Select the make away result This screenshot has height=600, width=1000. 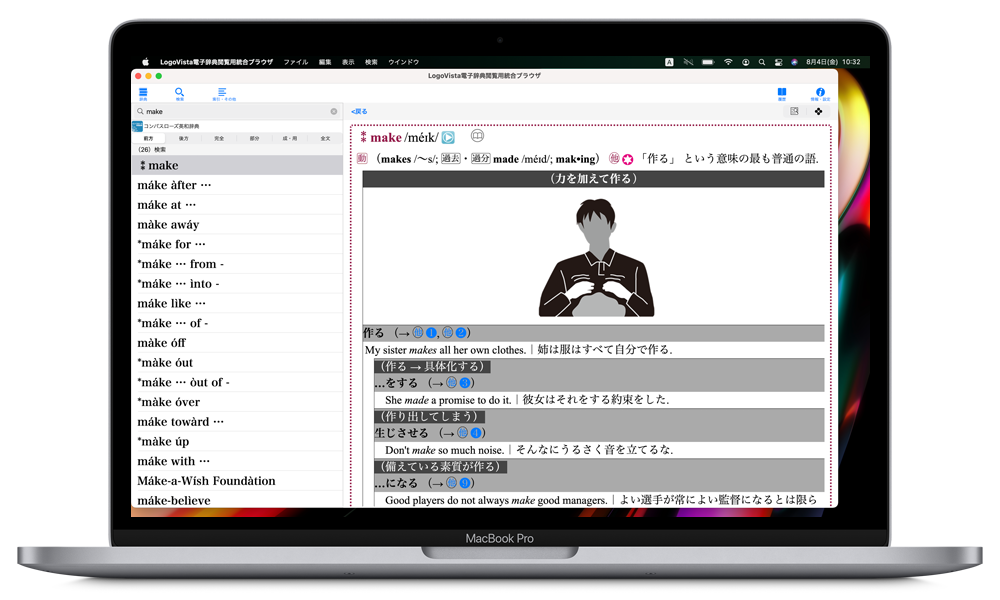[x=237, y=224]
